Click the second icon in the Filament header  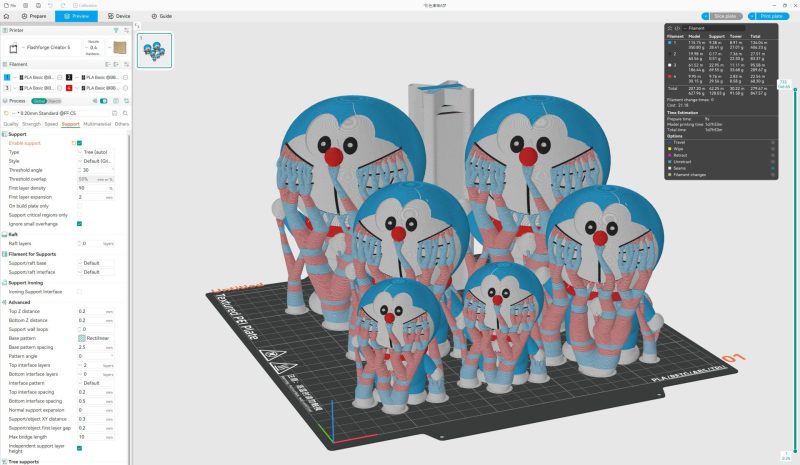[116, 64]
